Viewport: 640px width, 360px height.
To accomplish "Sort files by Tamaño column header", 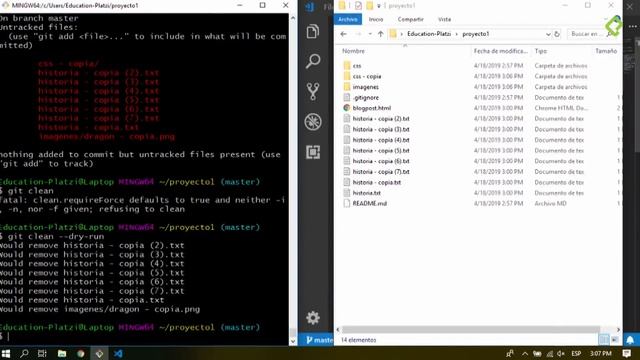I will tap(606, 51).
